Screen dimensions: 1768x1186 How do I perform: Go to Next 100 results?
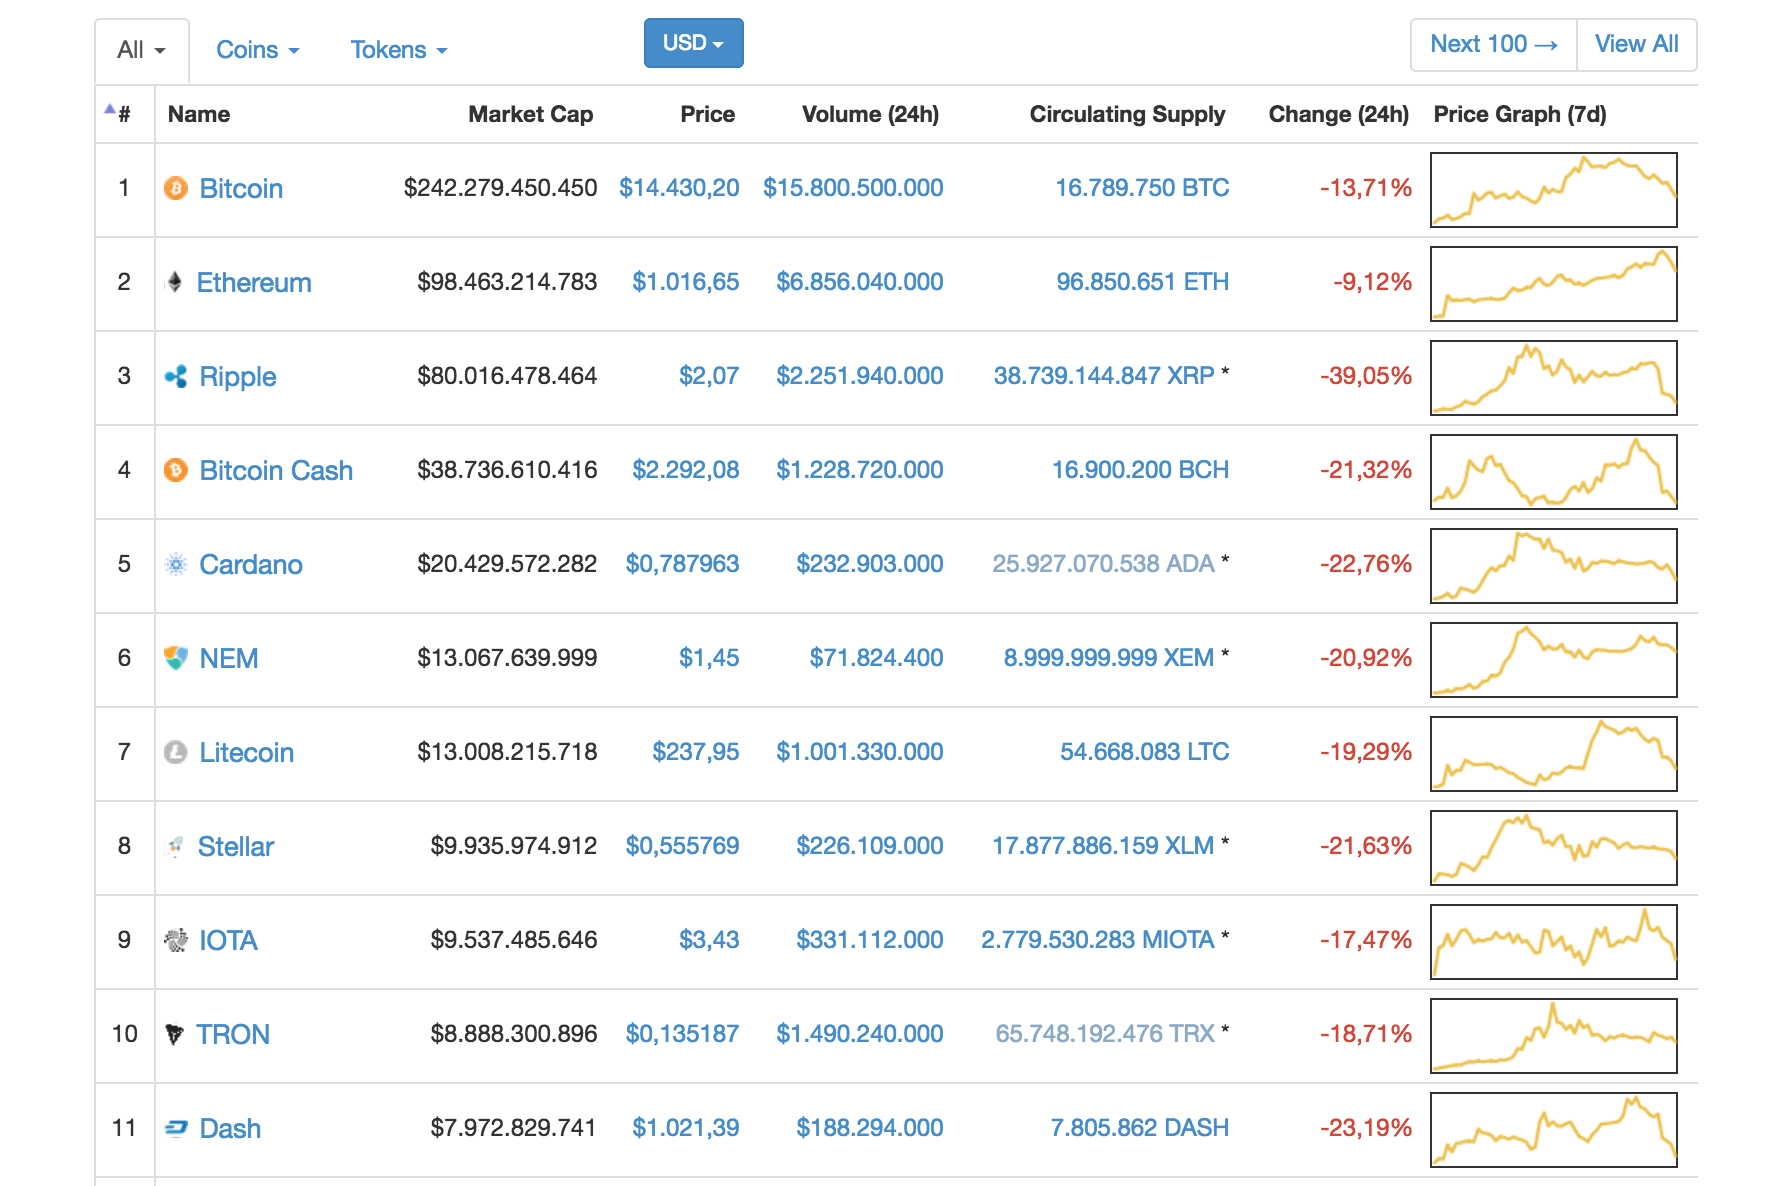click(x=1493, y=44)
